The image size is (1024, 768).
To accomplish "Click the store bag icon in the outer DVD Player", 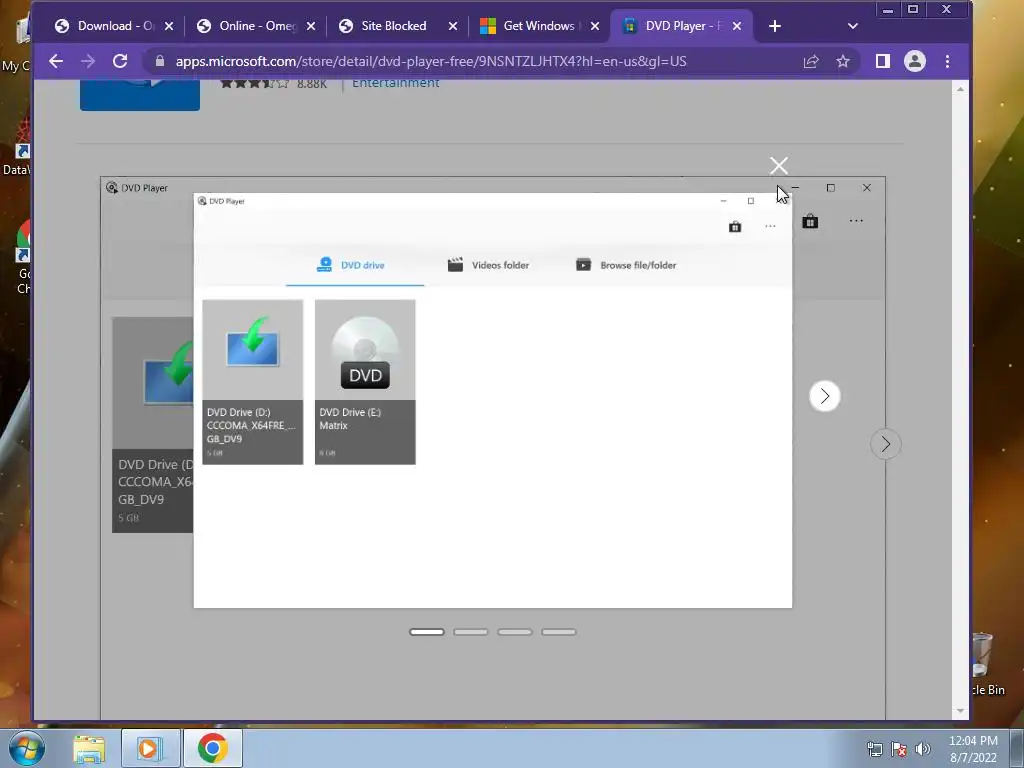I will [x=810, y=221].
